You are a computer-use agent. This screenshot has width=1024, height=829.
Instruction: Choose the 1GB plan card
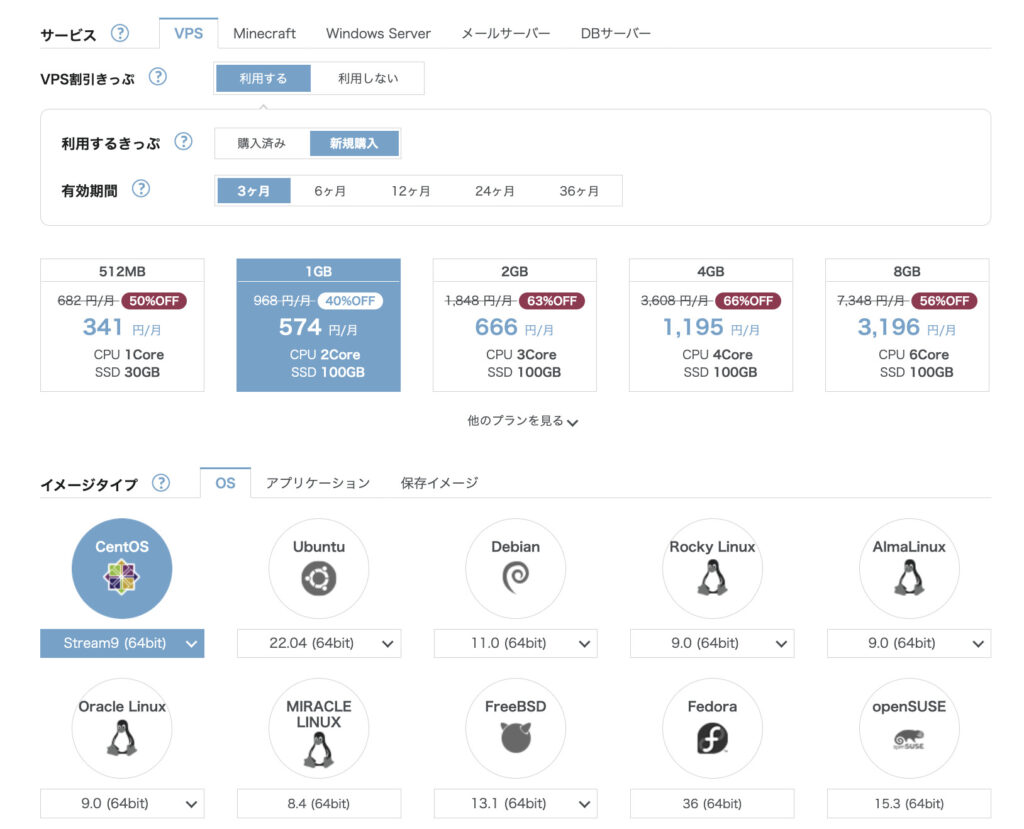(319, 325)
